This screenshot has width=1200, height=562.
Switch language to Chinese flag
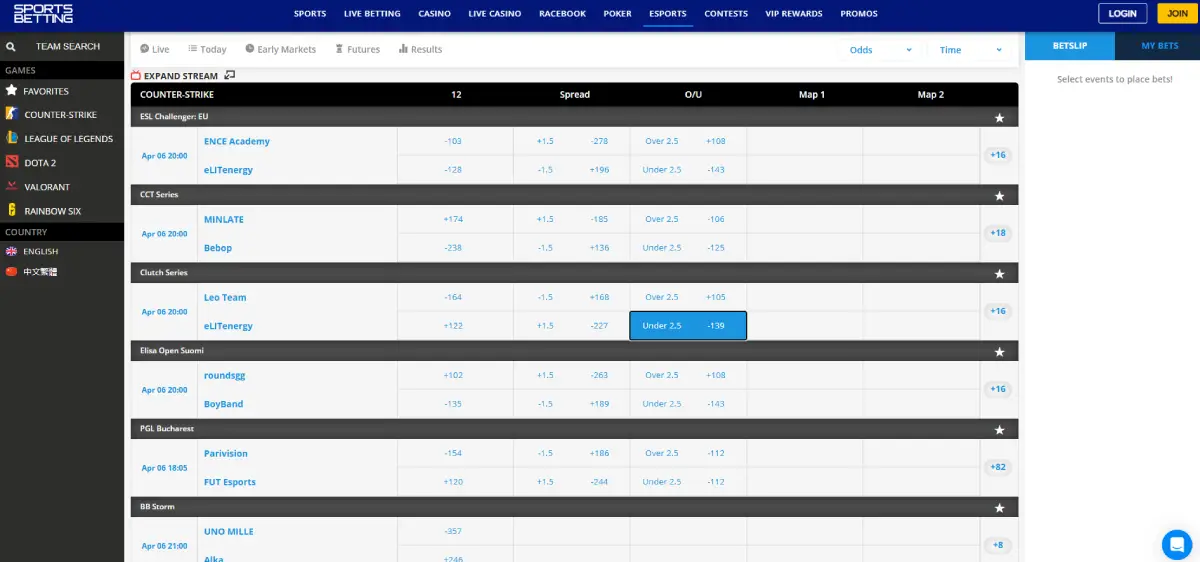pos(12,271)
